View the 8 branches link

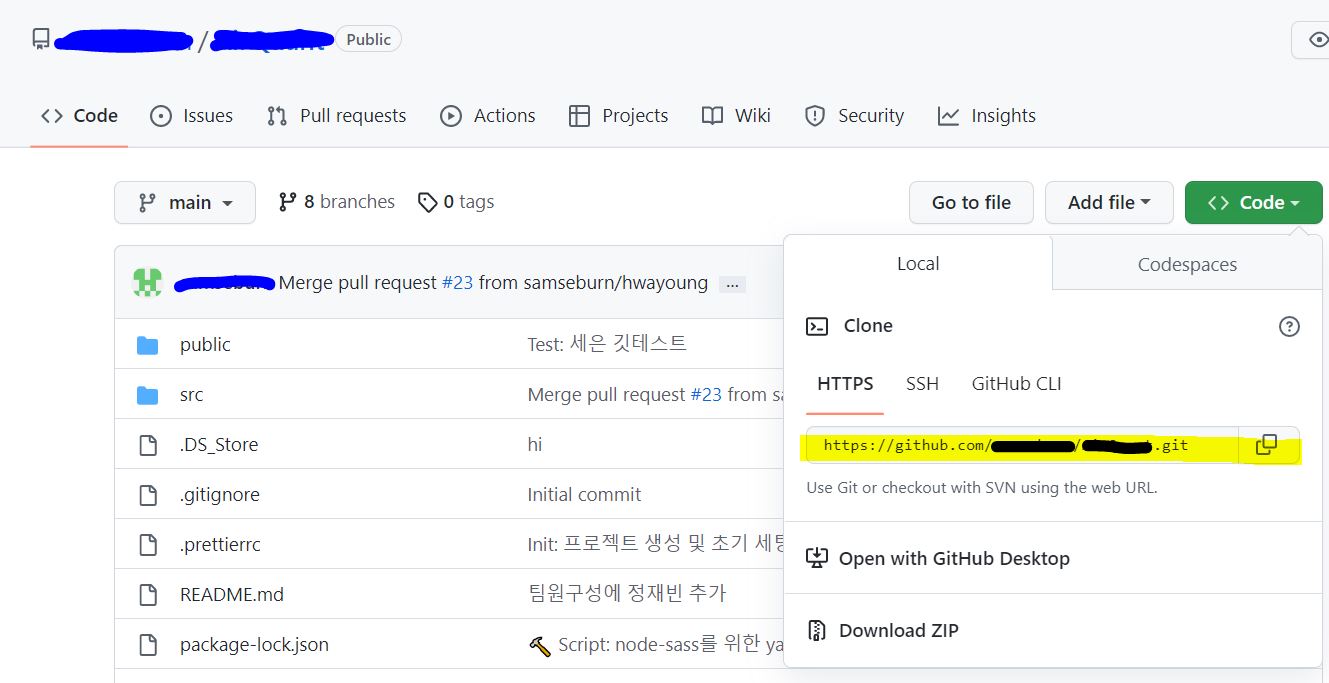tap(336, 202)
